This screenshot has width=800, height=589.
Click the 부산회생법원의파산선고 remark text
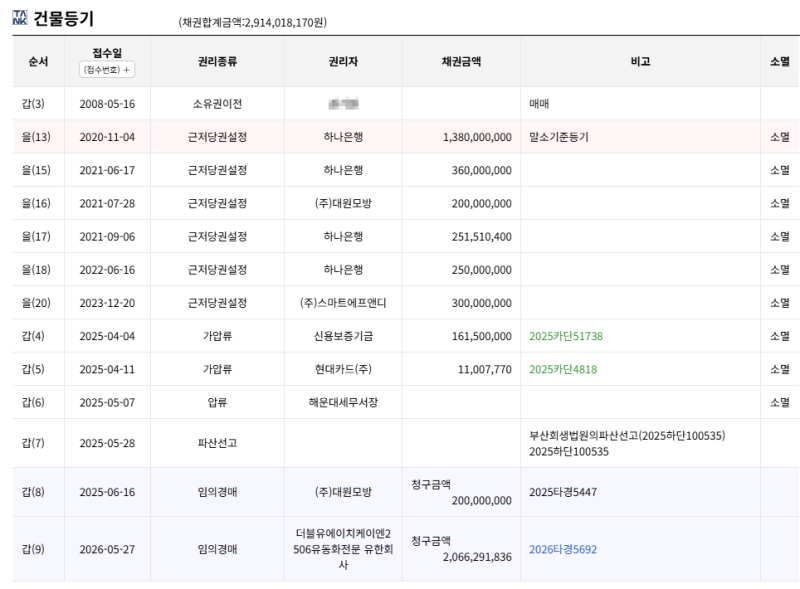pos(627,436)
